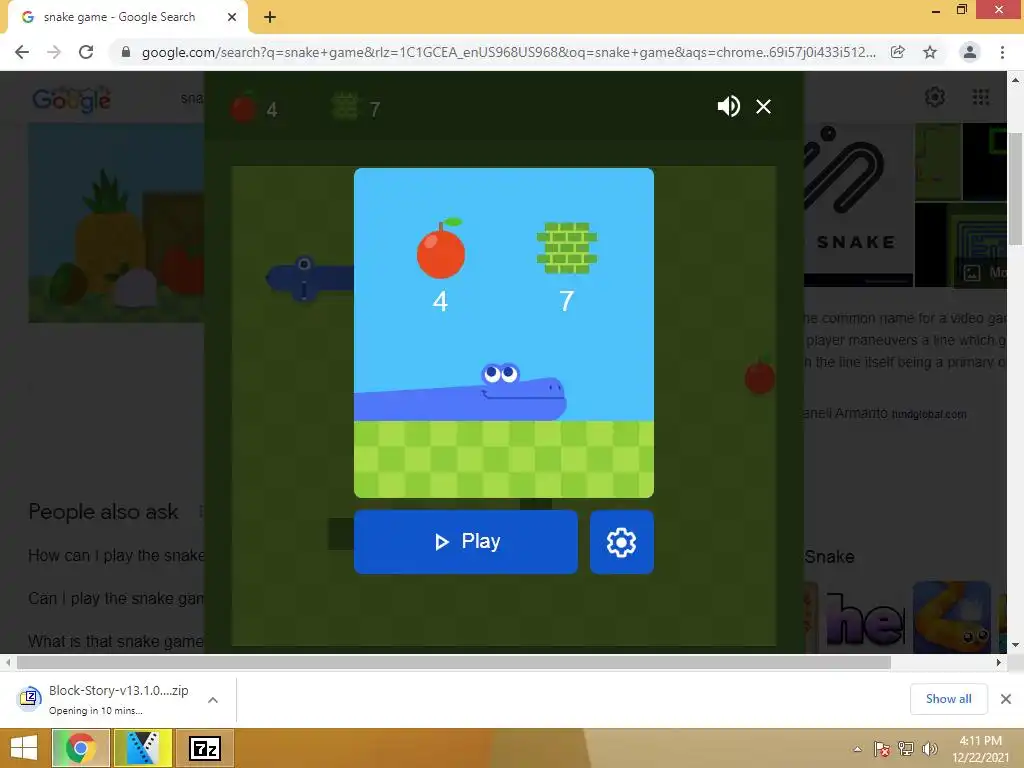Select the snake game Google Search tab
The image size is (1024, 768).
click(x=120, y=17)
